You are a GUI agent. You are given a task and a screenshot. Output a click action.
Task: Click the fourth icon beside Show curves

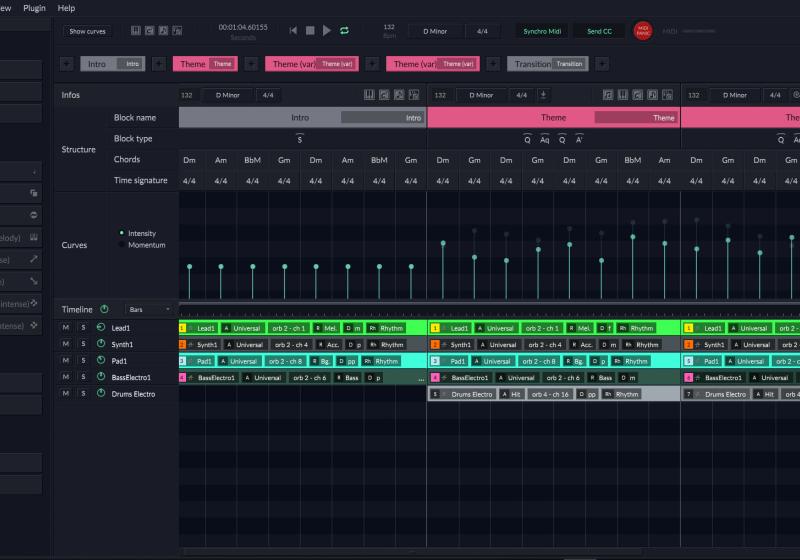pyautogui.click(x=177, y=31)
